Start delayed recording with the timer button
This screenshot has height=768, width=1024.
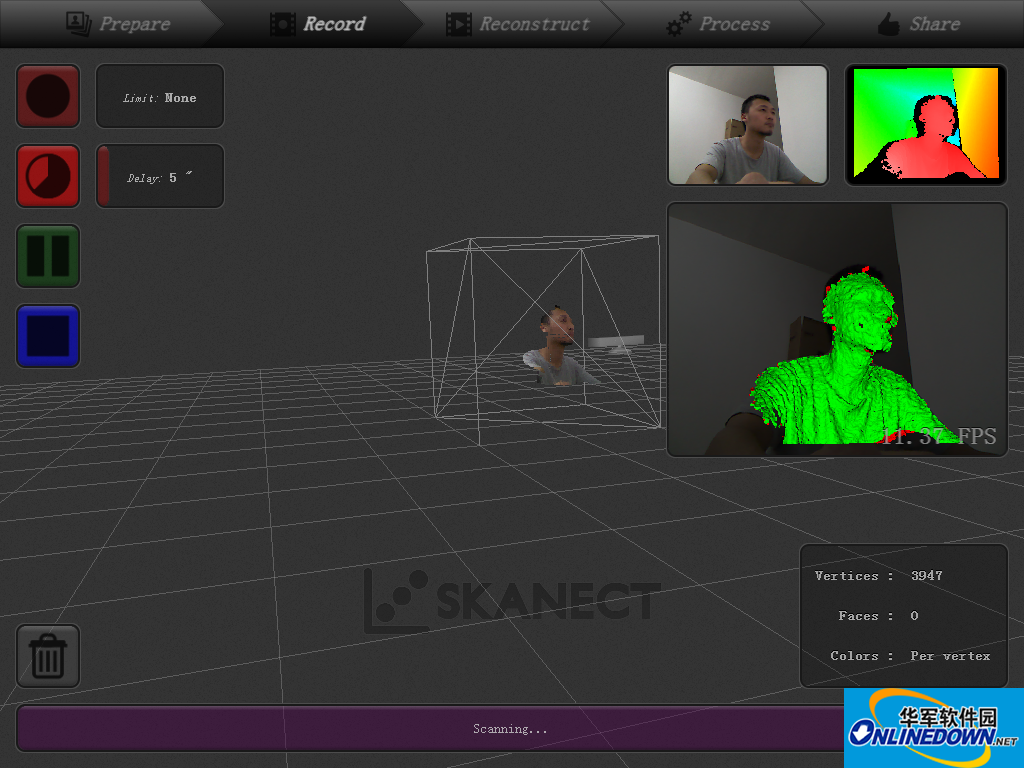click(x=48, y=176)
